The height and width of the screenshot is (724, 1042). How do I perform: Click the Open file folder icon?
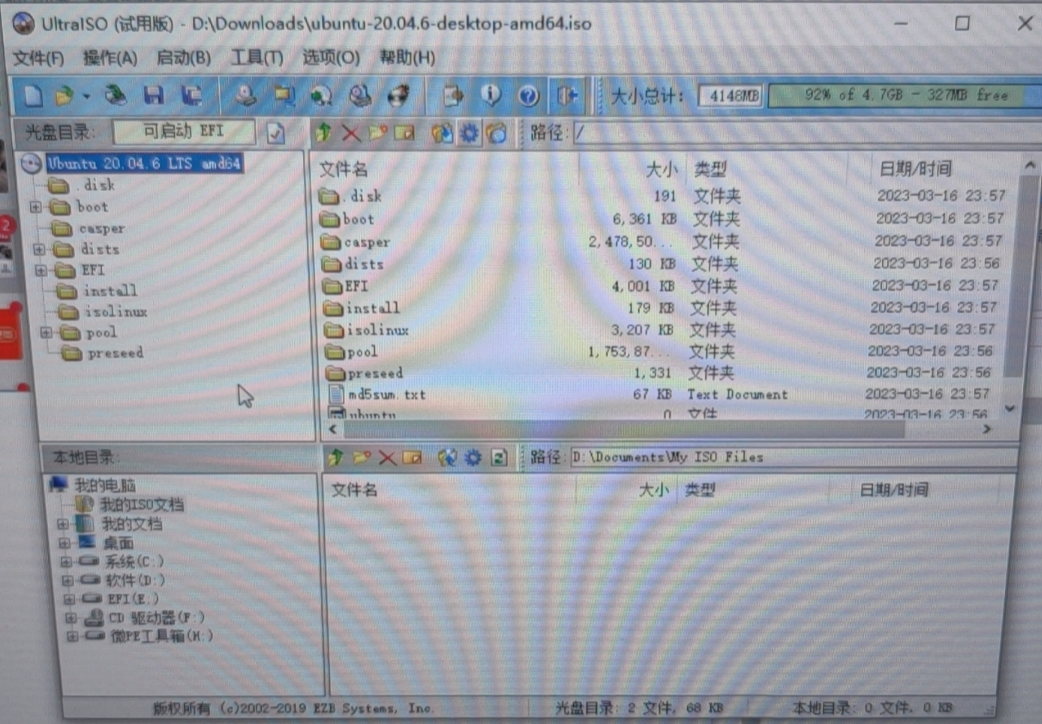point(64,96)
